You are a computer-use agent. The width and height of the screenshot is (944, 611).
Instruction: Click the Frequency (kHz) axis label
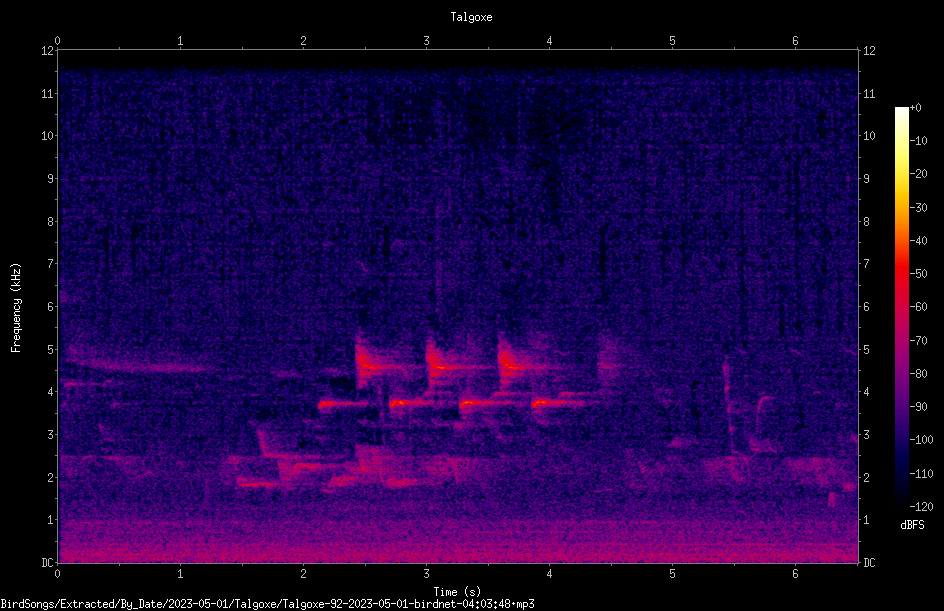click(x=16, y=308)
